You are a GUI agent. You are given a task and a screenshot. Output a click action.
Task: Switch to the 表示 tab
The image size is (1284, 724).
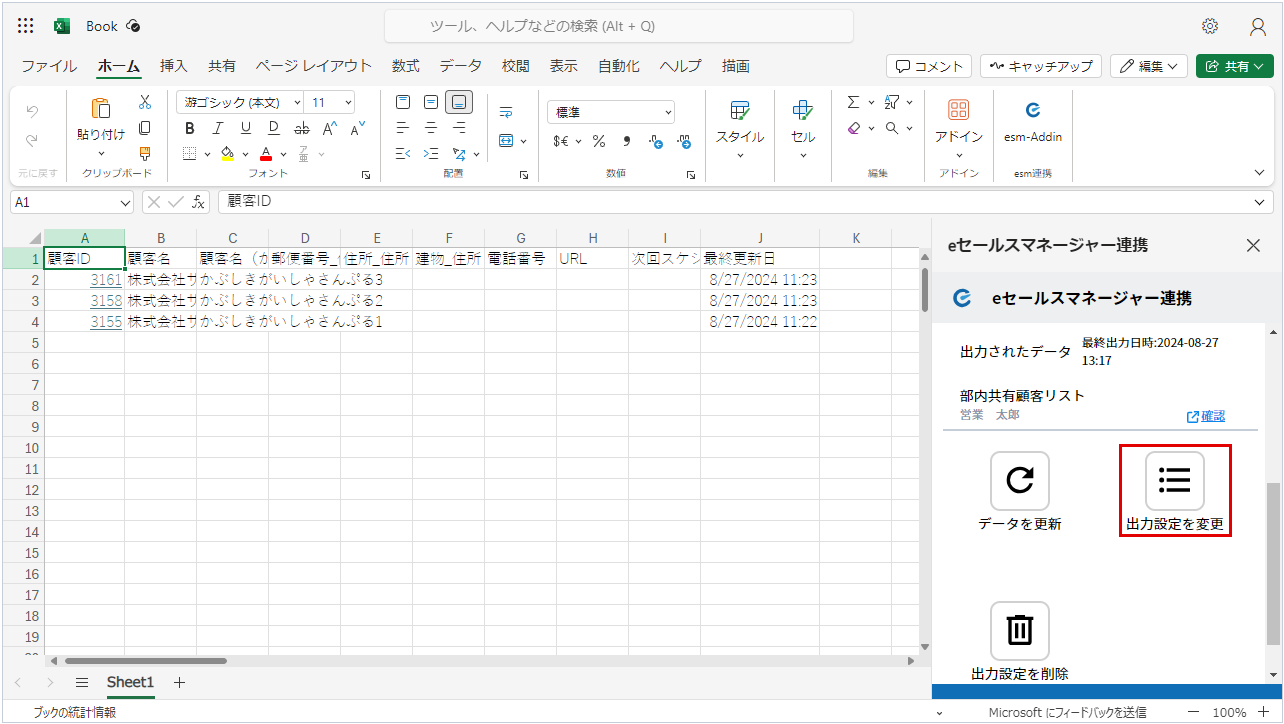(x=563, y=66)
